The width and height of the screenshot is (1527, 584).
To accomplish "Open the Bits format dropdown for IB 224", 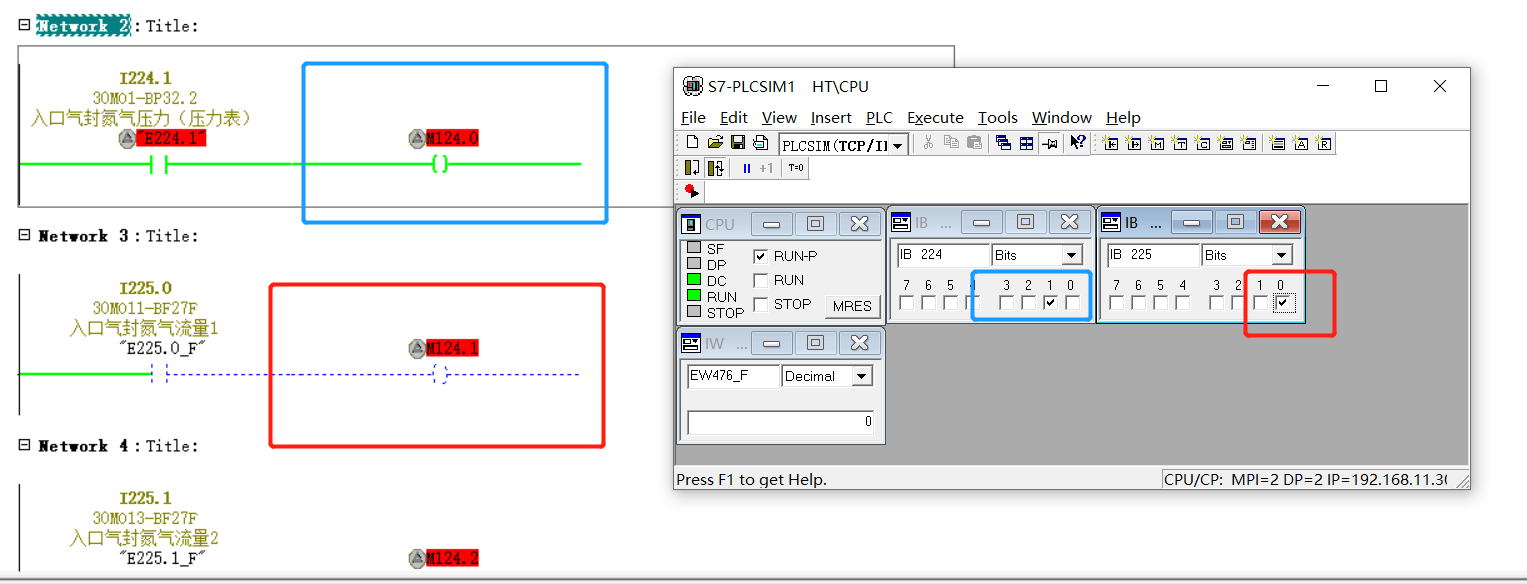I will [1071, 255].
